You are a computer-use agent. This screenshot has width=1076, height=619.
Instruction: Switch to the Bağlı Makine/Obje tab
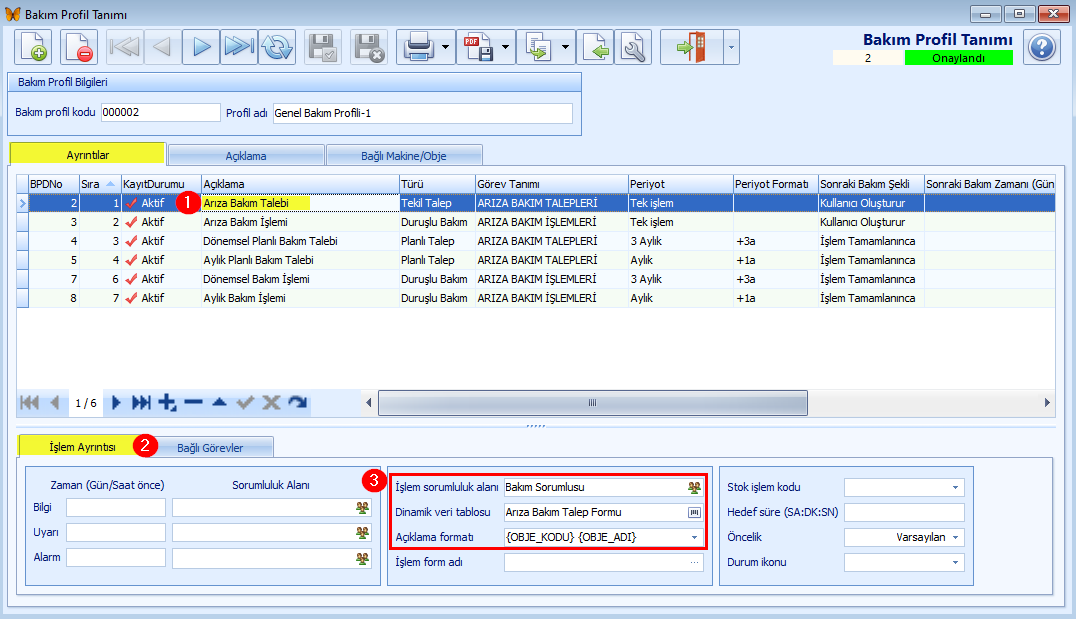coord(404,156)
